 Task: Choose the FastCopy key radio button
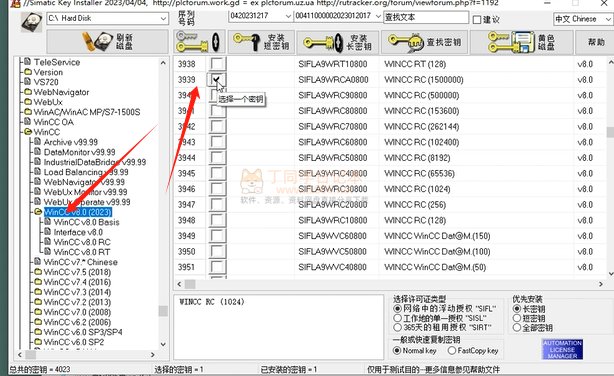coord(451,350)
